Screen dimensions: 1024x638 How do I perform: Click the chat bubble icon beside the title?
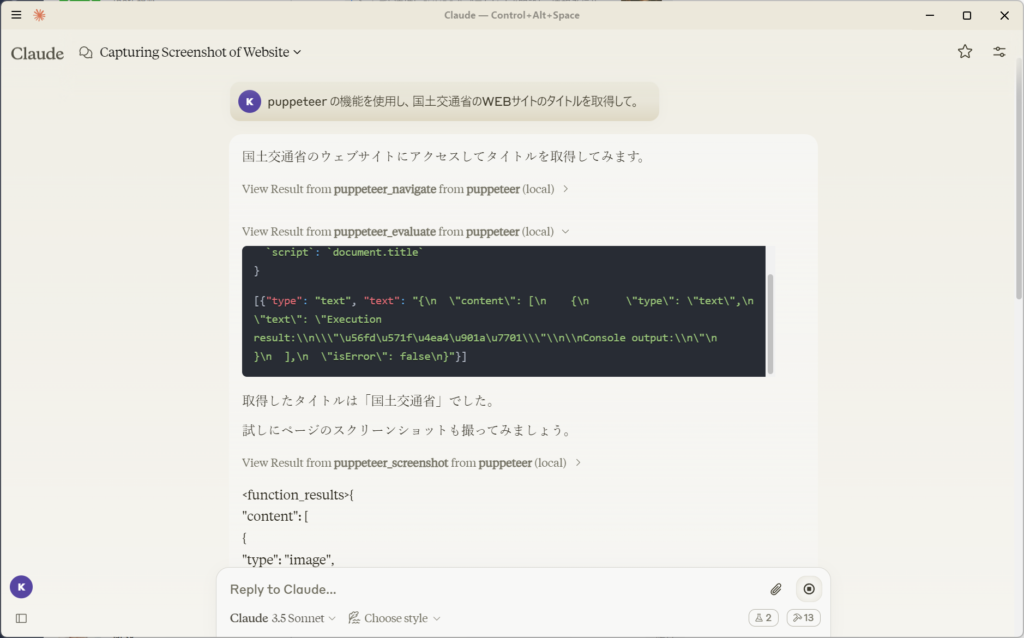click(86, 52)
